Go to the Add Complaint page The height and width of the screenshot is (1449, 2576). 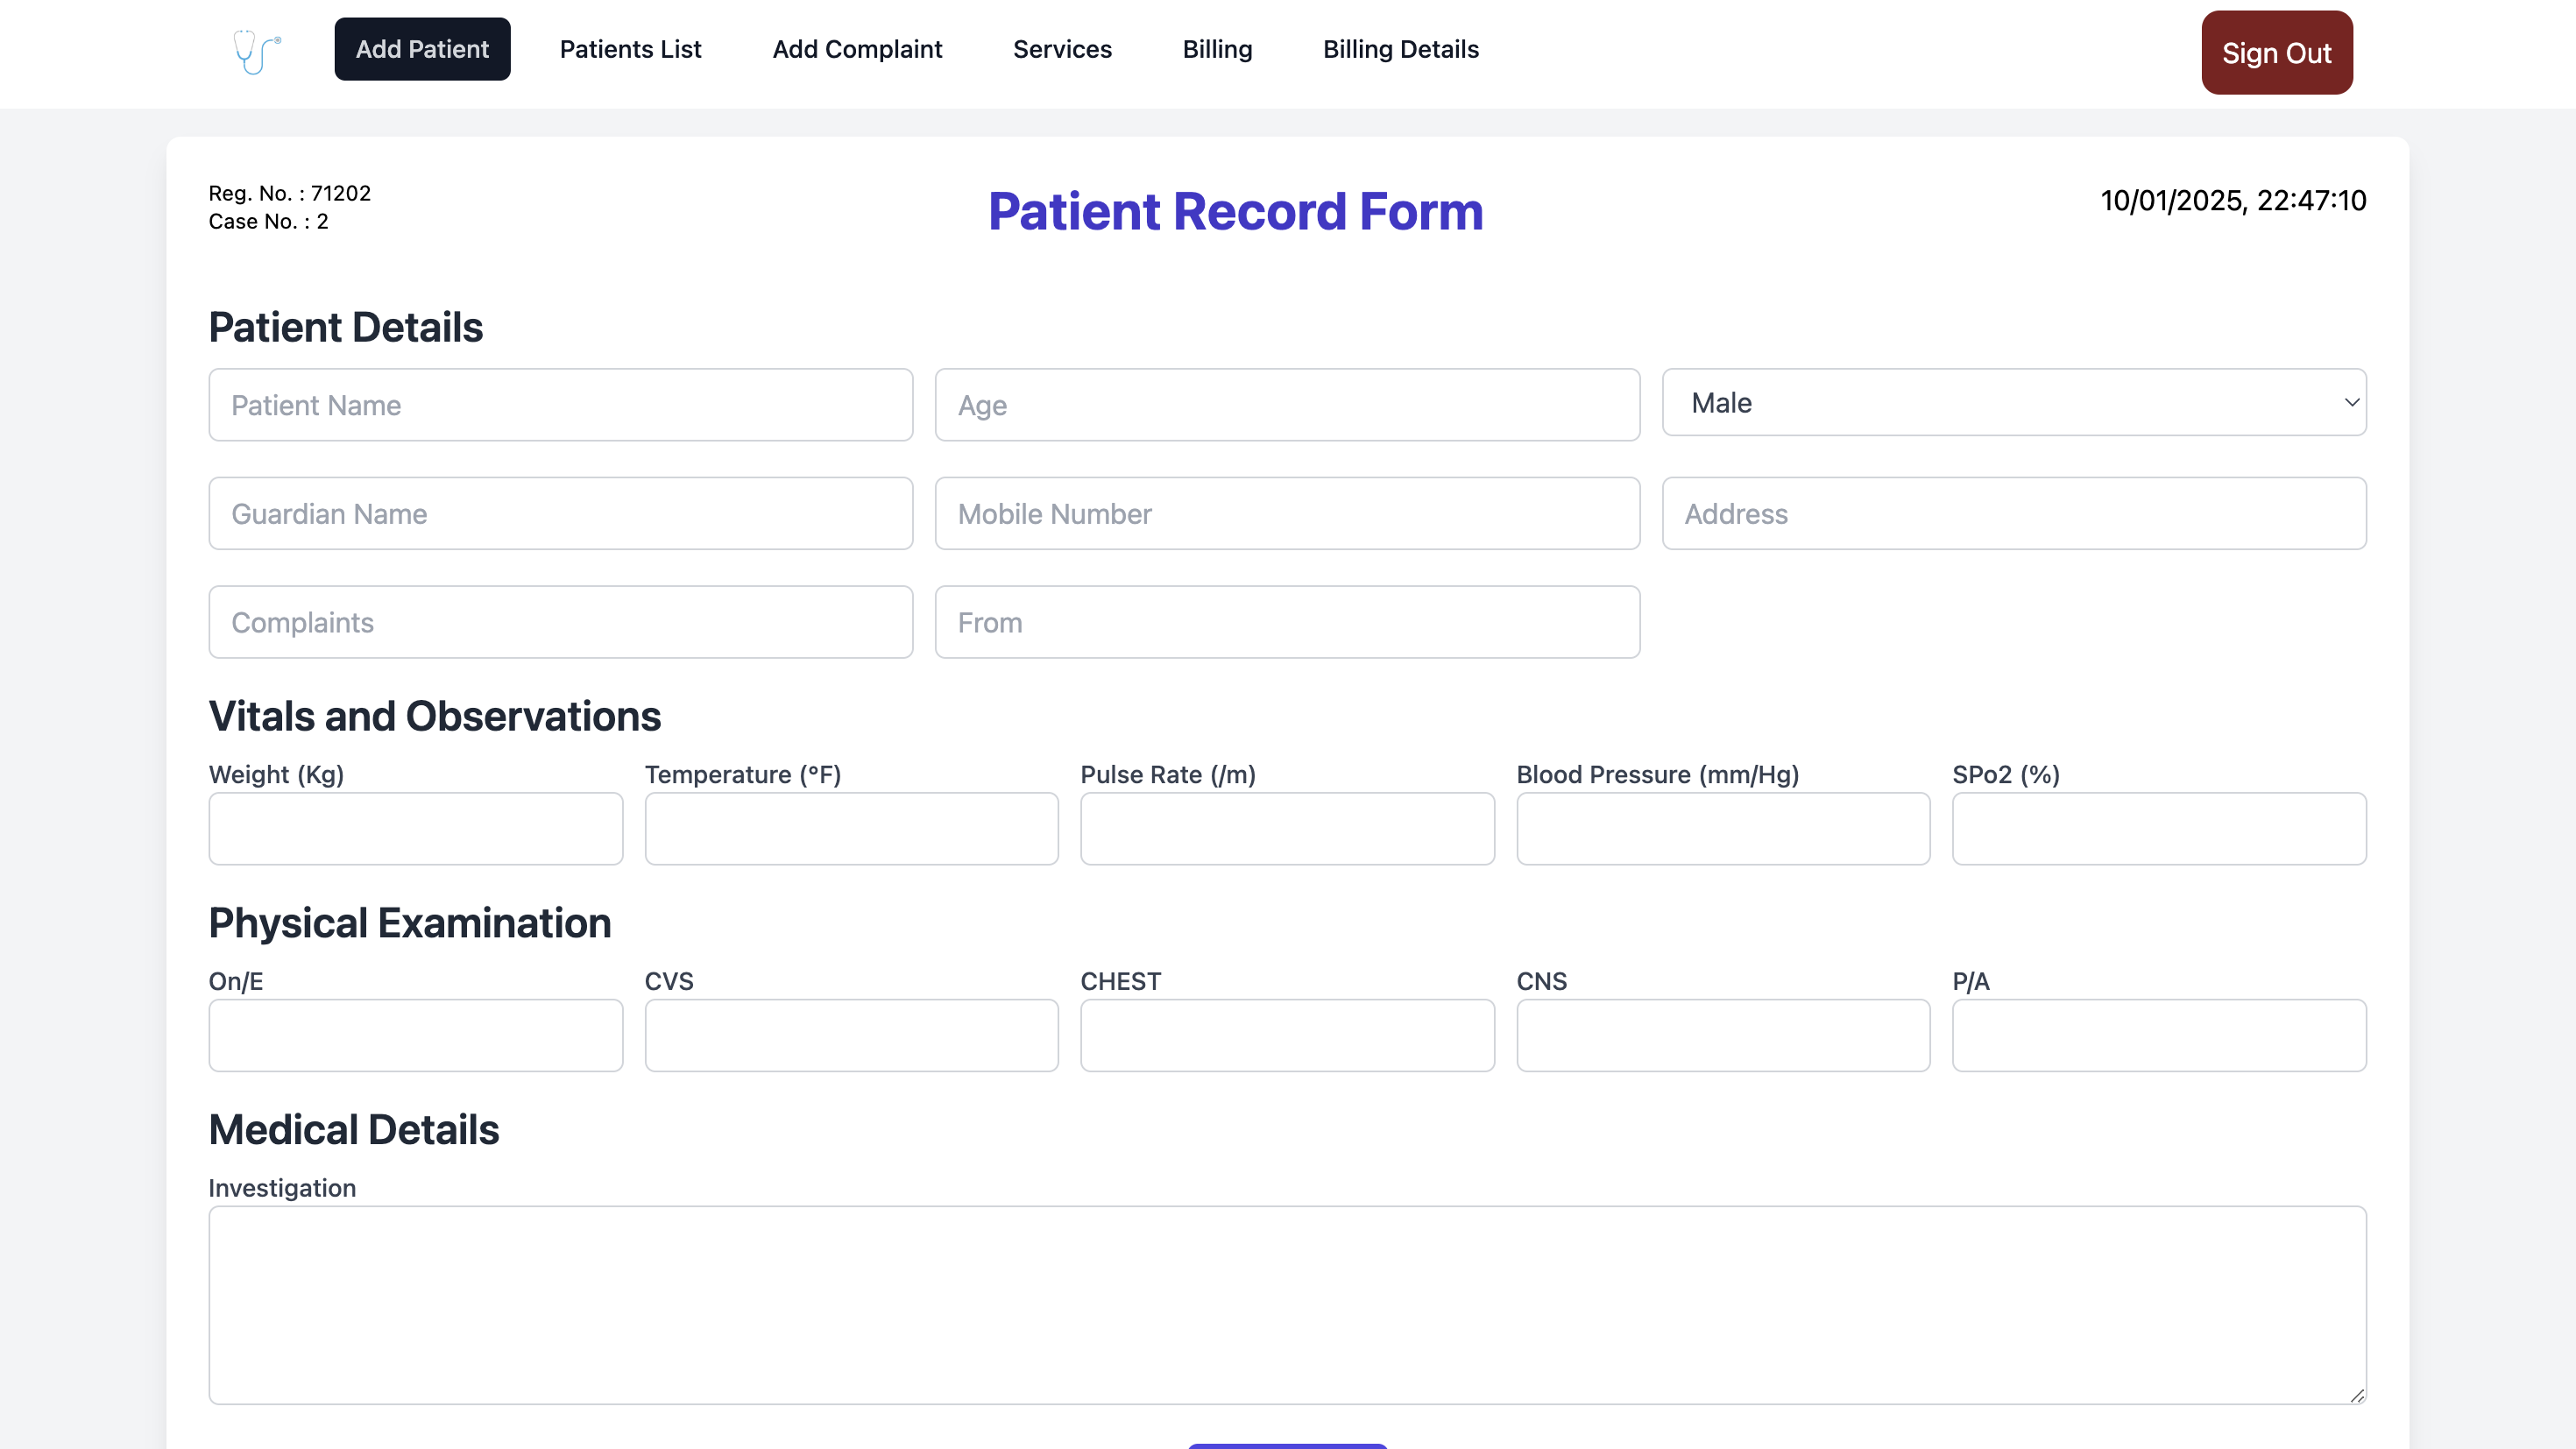pyautogui.click(x=857, y=49)
